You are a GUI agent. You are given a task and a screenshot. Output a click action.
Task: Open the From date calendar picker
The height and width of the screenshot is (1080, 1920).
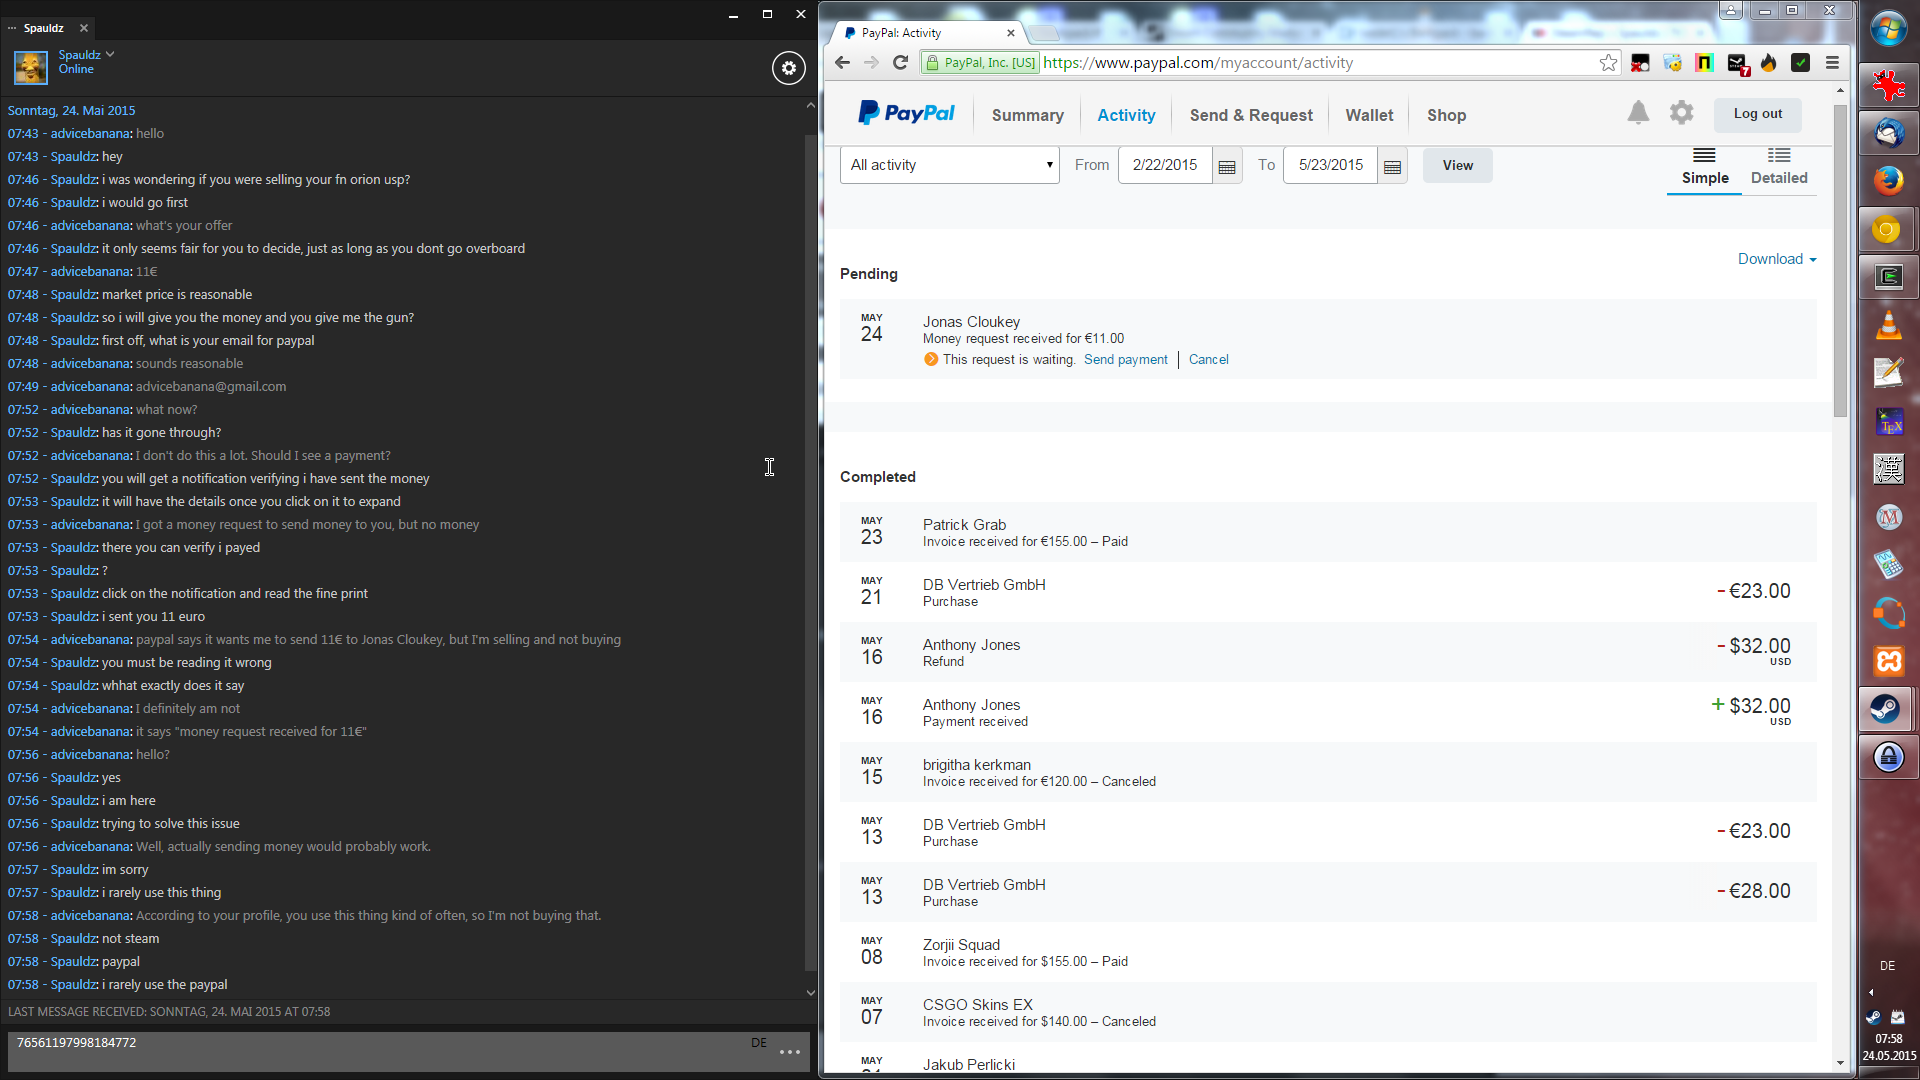1227,166
